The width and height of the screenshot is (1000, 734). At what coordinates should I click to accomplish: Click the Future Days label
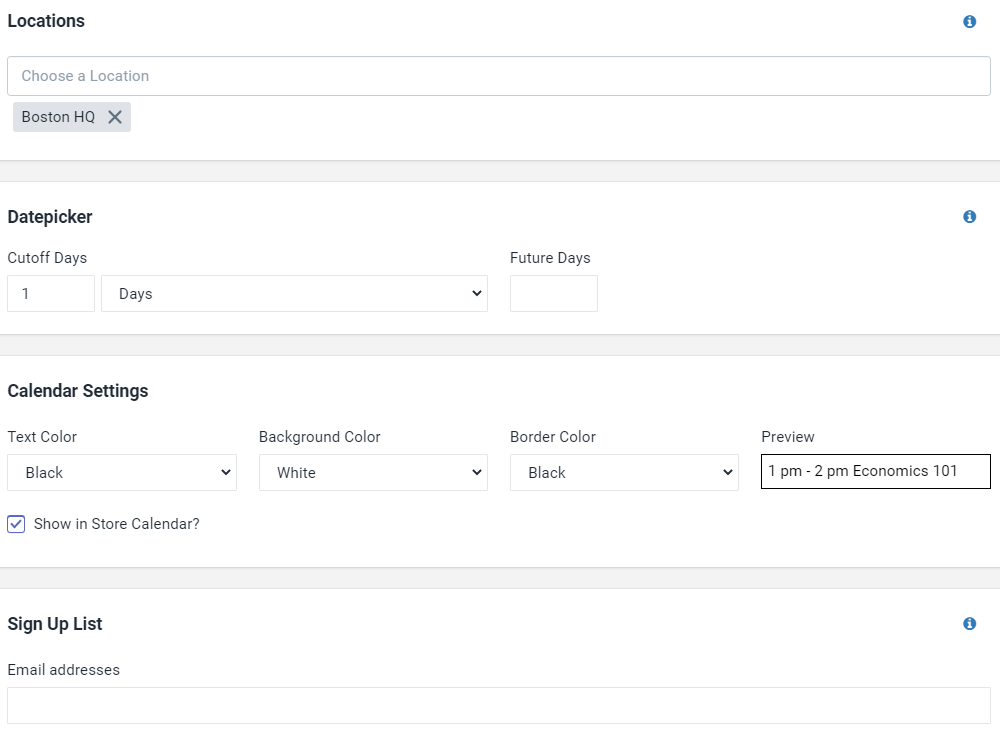(x=550, y=258)
